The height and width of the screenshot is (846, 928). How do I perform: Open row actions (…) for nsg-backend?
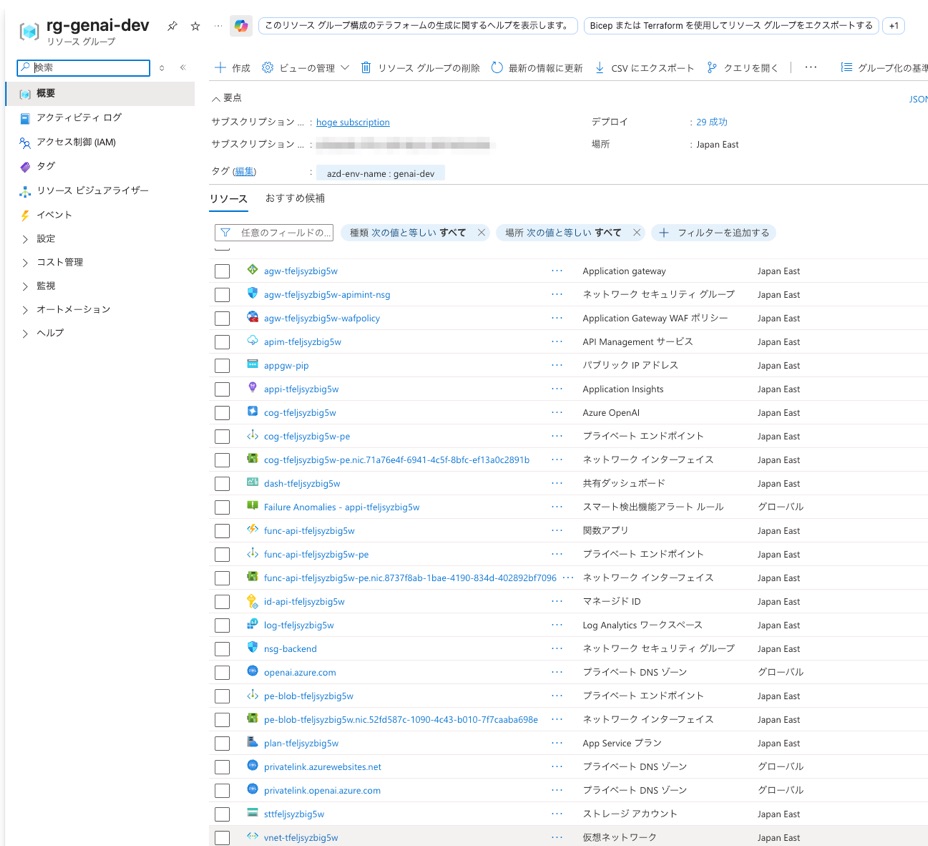pos(557,649)
